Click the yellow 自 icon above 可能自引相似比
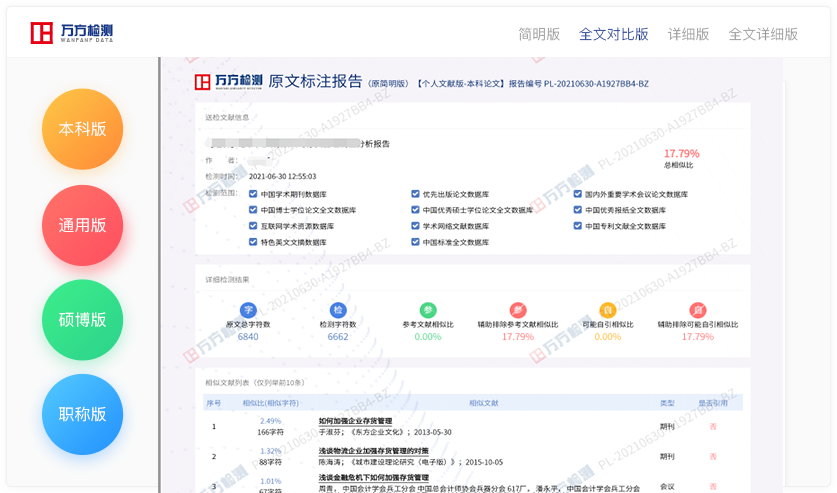Image resolution: width=837 pixels, height=493 pixels. click(x=607, y=310)
